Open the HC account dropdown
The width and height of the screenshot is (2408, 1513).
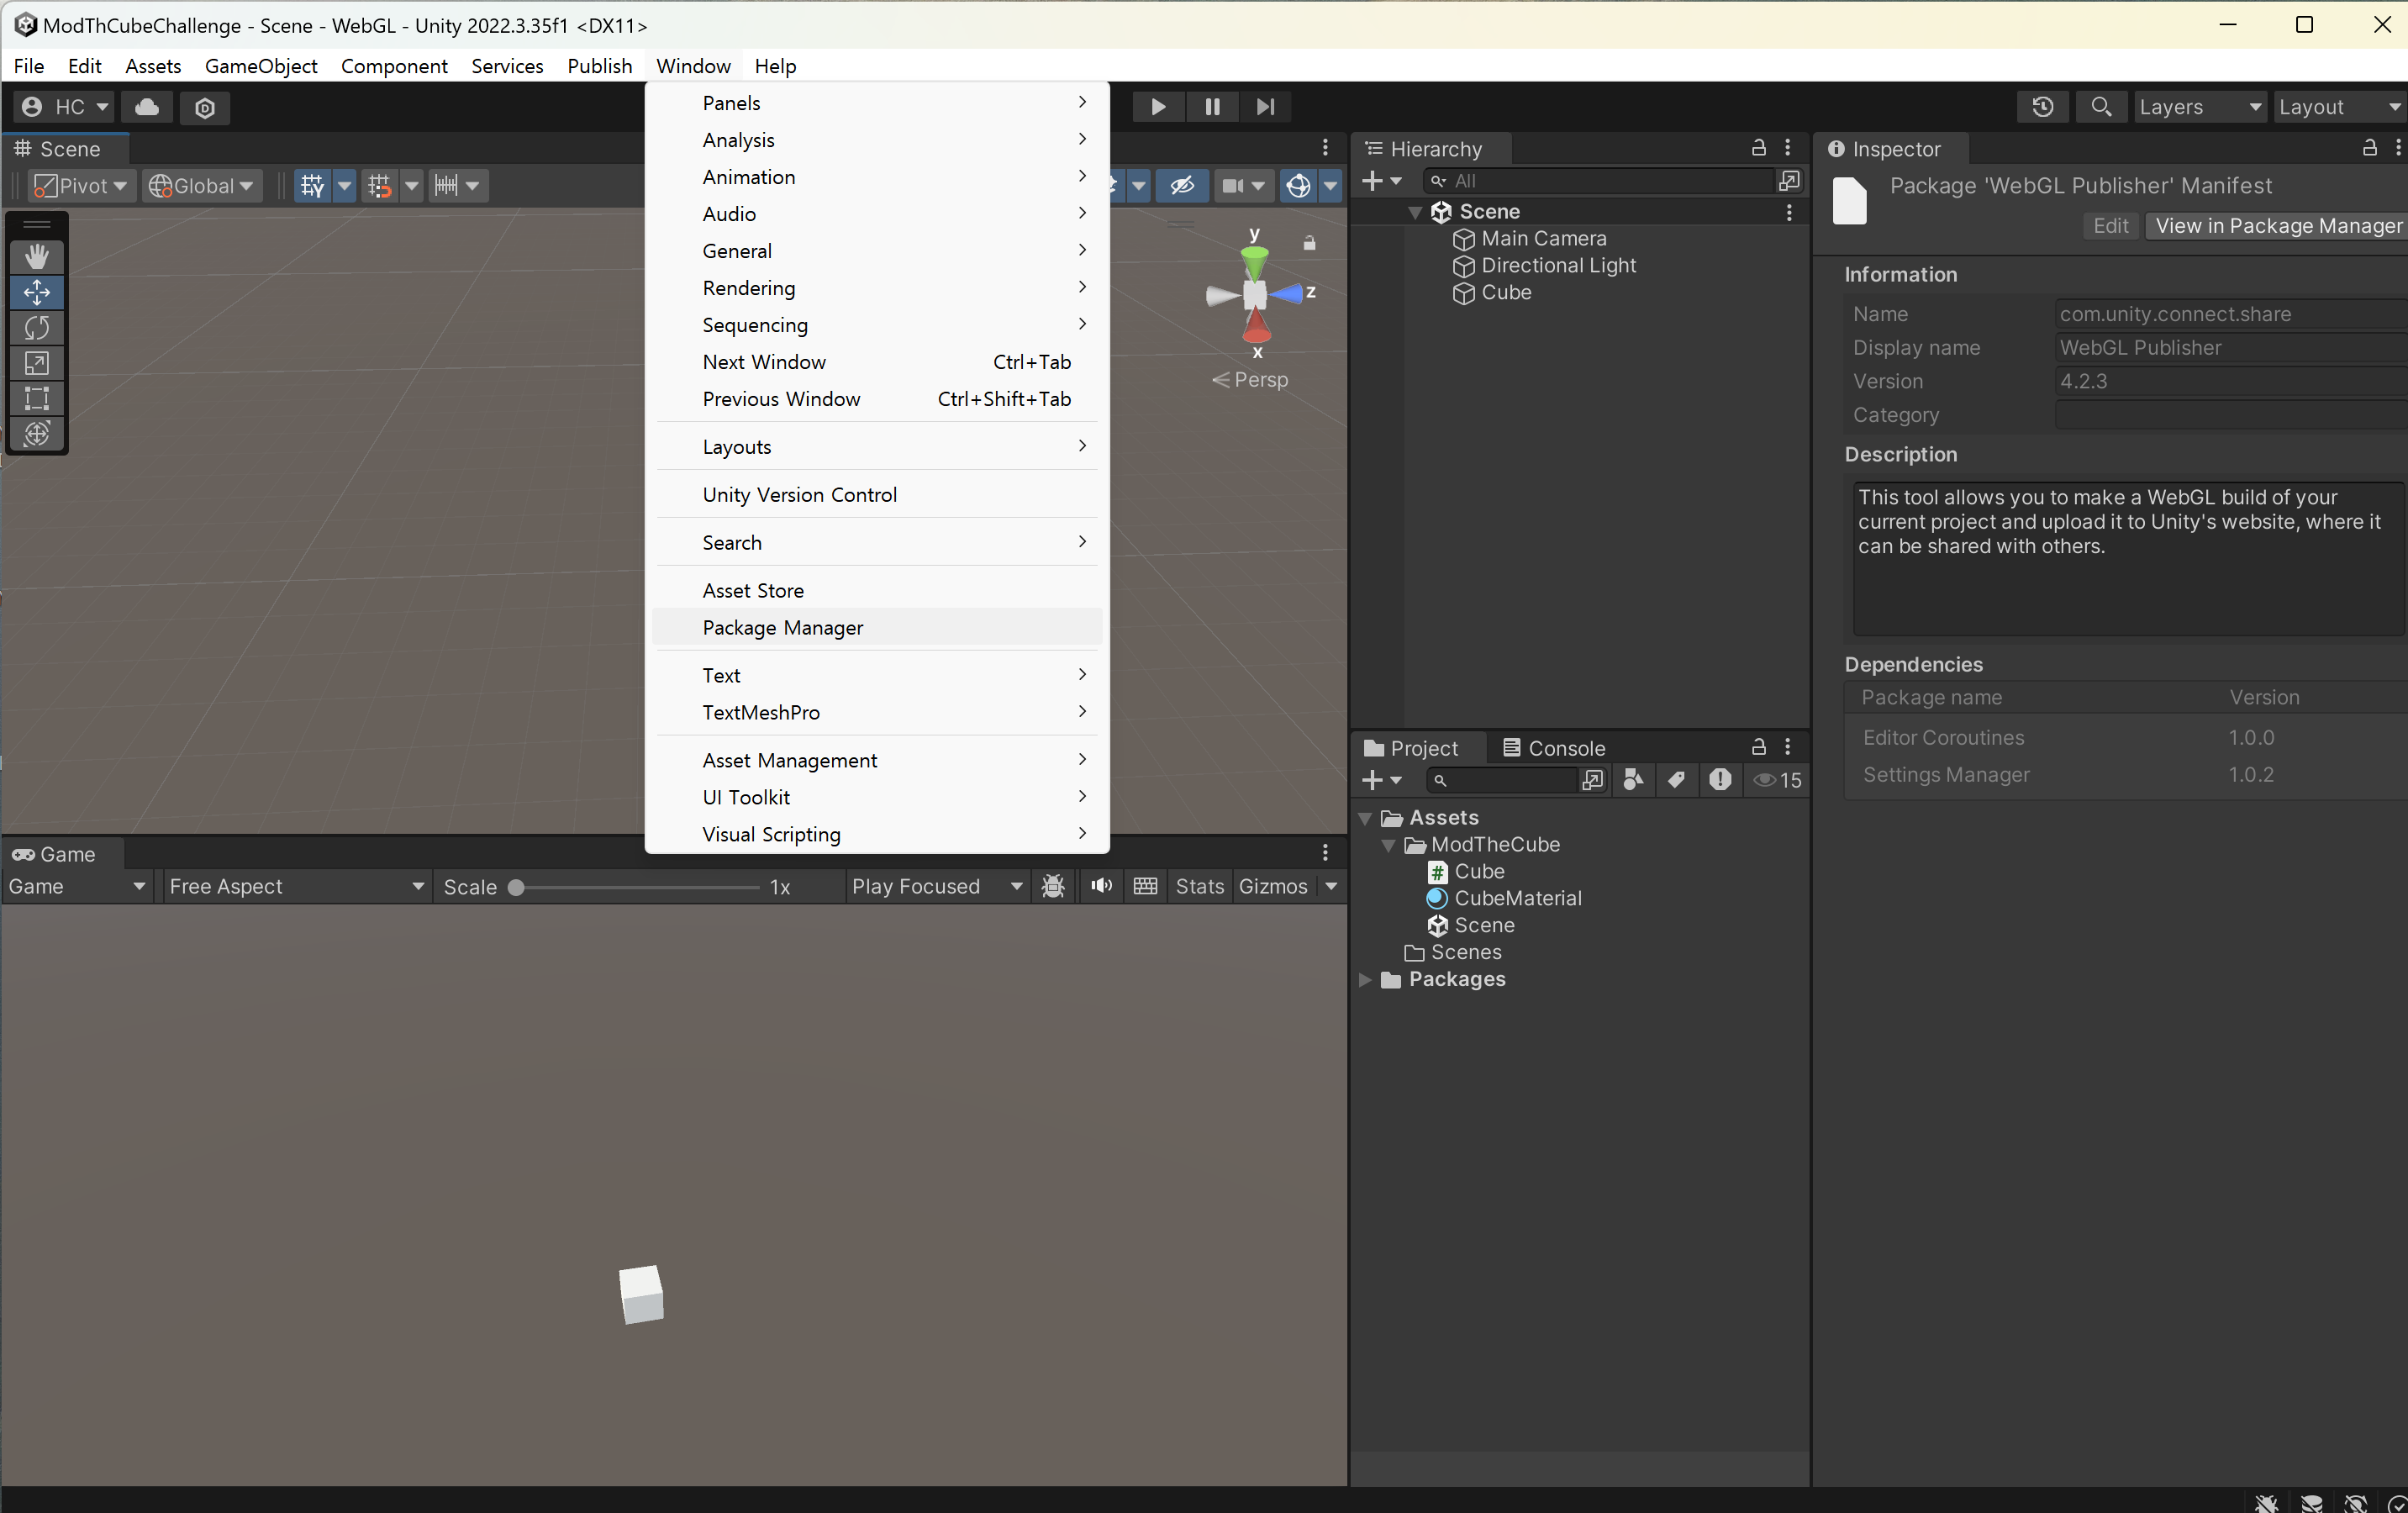[x=64, y=107]
